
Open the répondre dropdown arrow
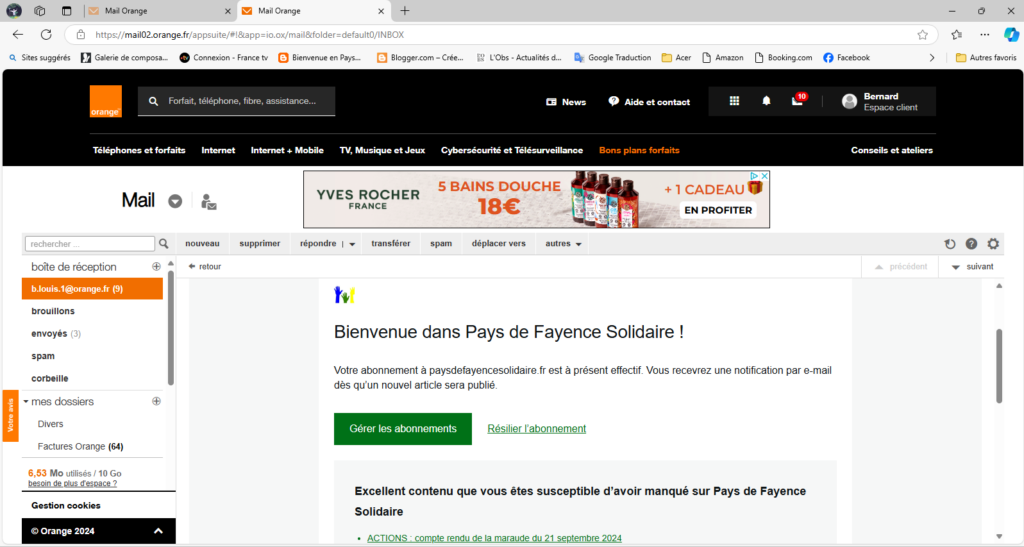[352, 244]
